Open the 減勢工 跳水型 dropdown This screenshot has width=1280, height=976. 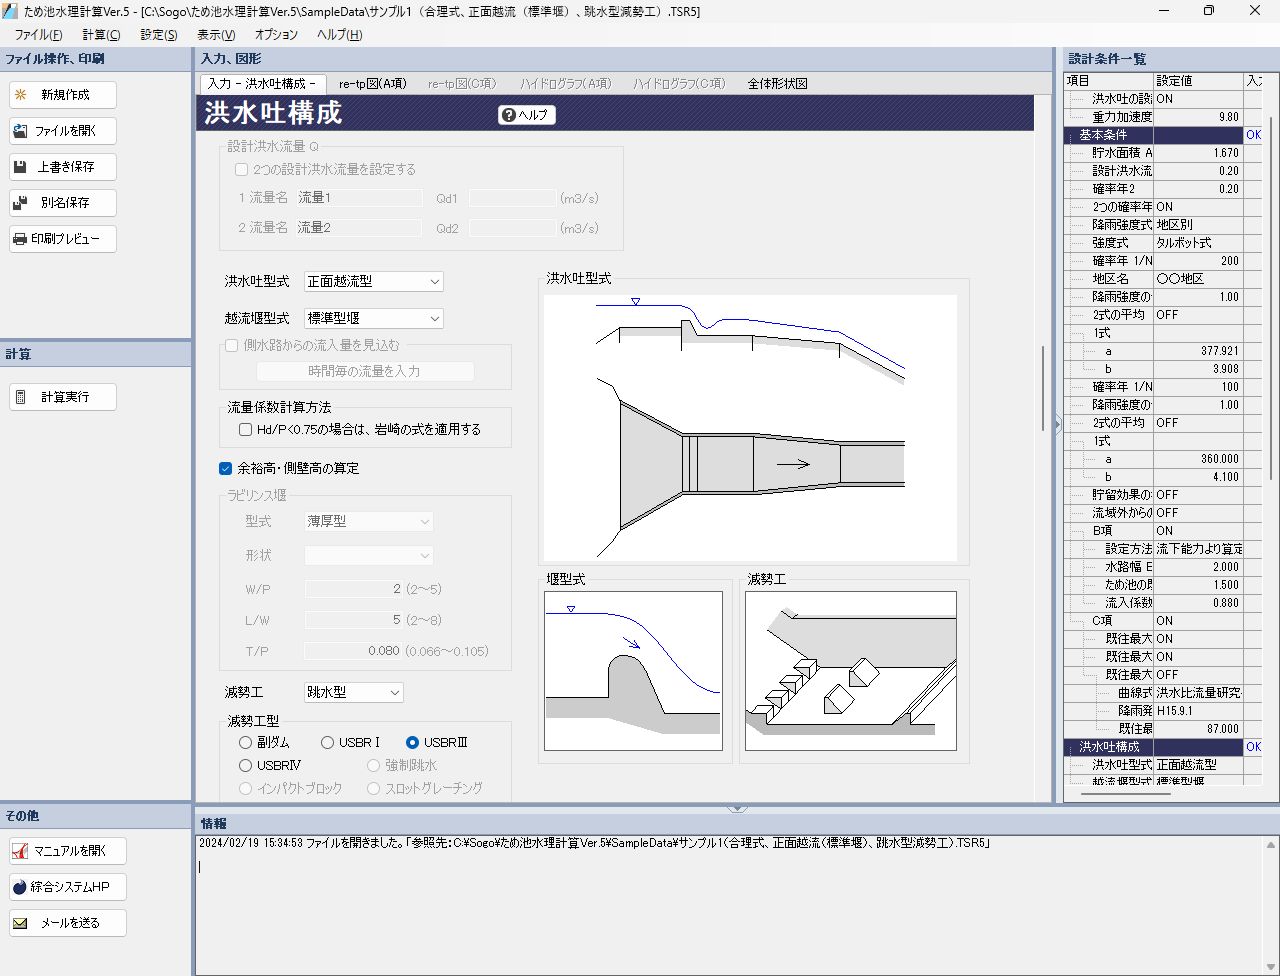(x=354, y=692)
